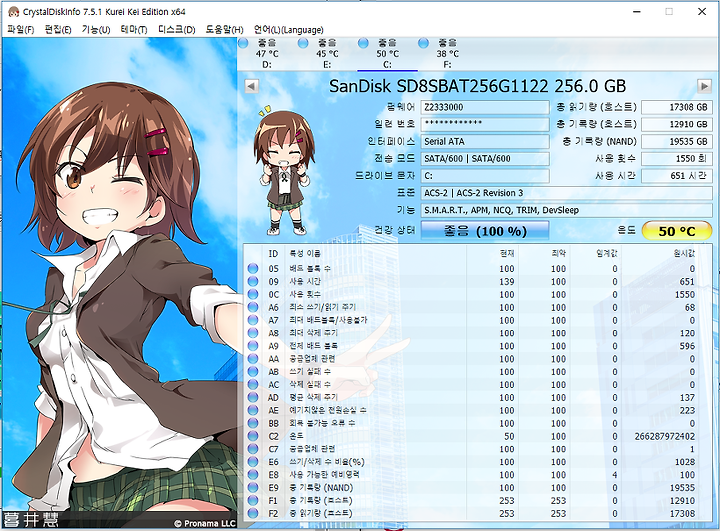This screenshot has height=531, width=720.
Task: Open the 파일(F) menu
Action: pos(21,30)
